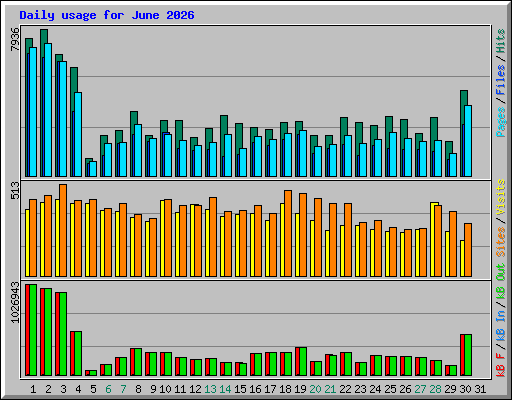
Task: Click day 31 on the x-axis
Action: tap(480, 389)
